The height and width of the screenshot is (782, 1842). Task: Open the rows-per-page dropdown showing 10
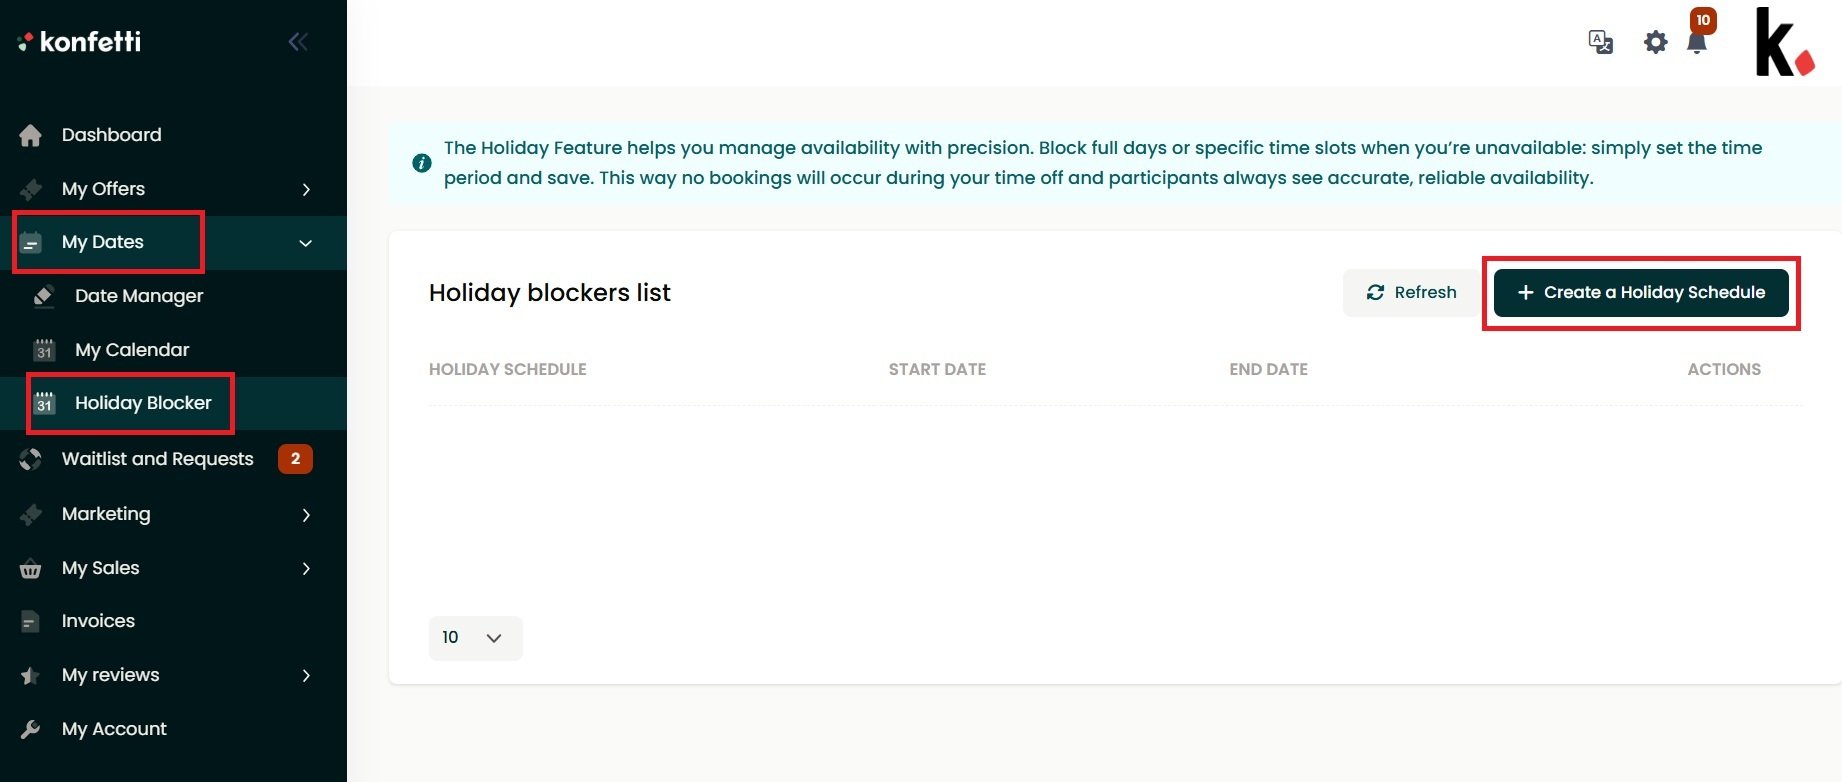476,638
